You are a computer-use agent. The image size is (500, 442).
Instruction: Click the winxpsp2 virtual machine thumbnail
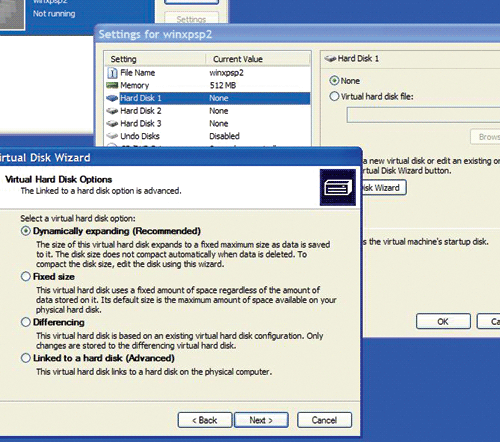tap(12, 14)
